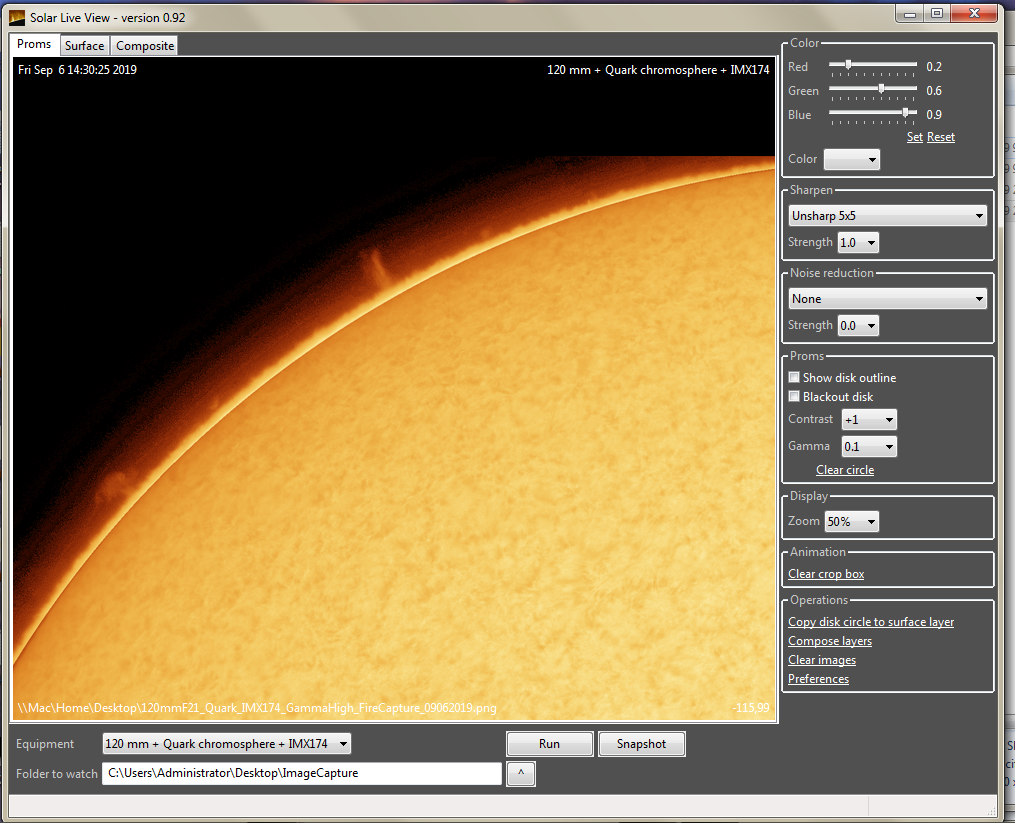Viewport: 1015px width, 823px height.
Task: Click the Snapshot button
Action: (x=641, y=743)
